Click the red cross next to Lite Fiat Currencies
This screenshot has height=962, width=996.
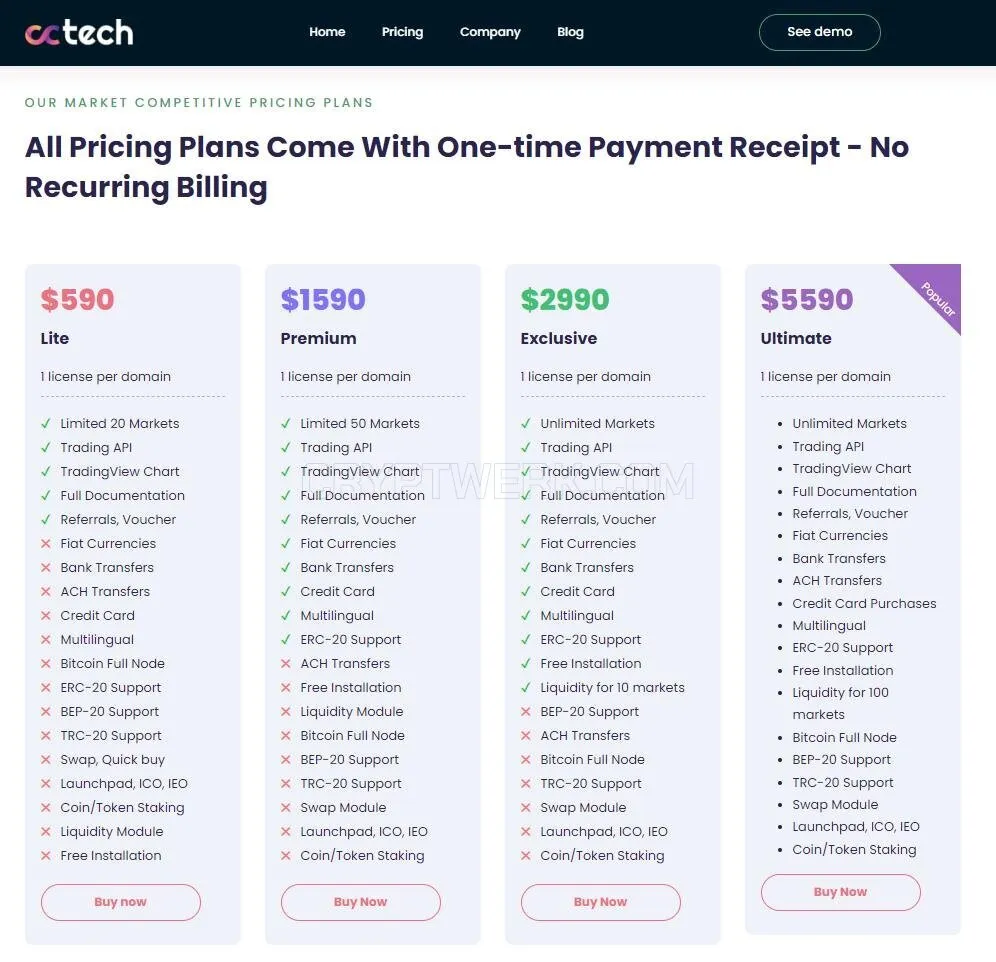(x=46, y=543)
